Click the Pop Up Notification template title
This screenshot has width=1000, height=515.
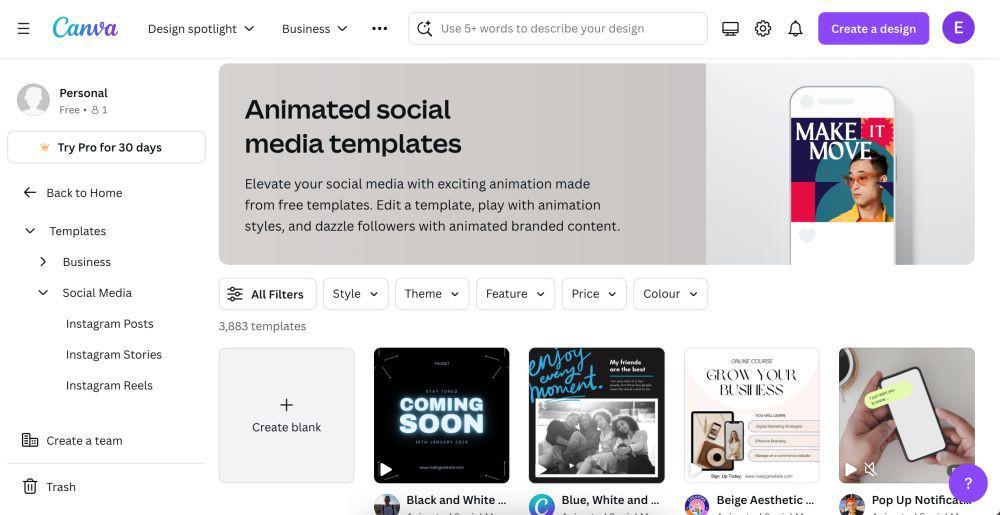tap(922, 500)
